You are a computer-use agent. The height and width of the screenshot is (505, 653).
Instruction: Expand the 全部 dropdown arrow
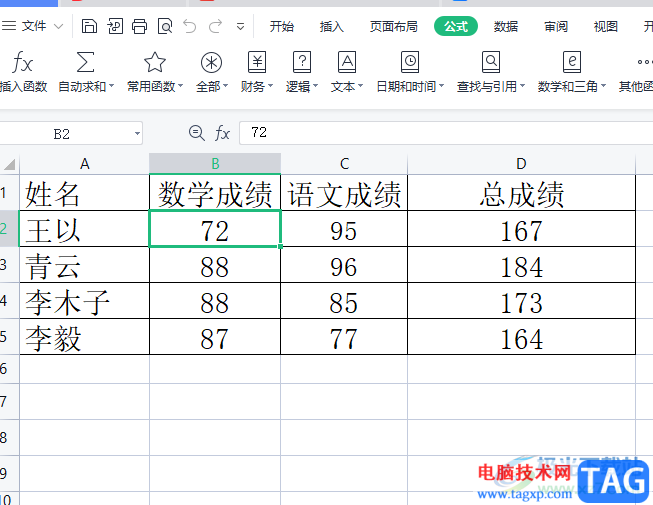pyautogui.click(x=225, y=86)
